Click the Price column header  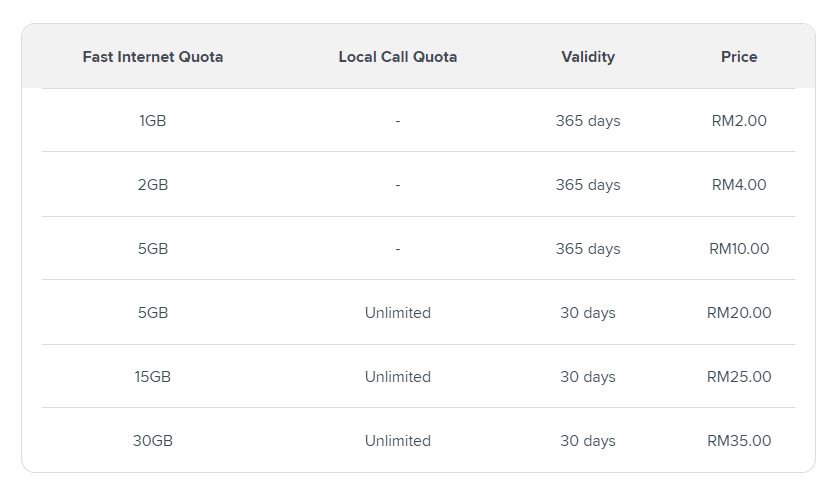(739, 57)
